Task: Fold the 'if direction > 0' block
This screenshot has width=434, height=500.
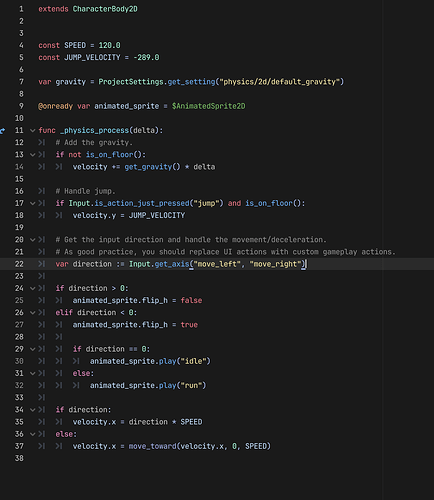Action: pos(33,288)
